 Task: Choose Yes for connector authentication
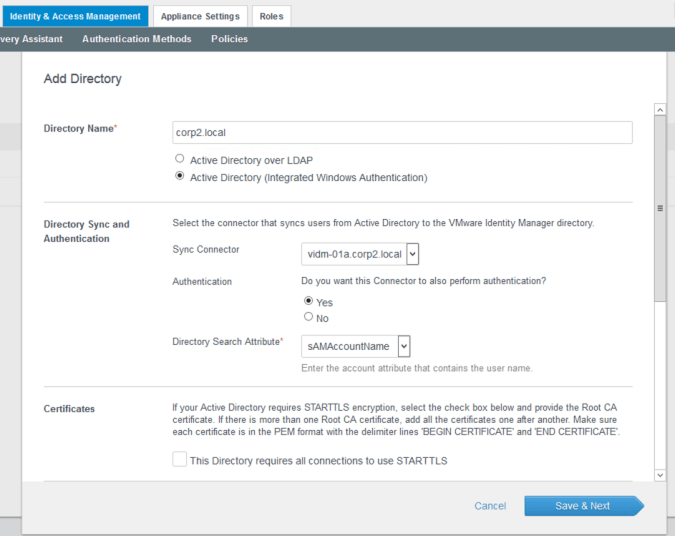click(309, 301)
